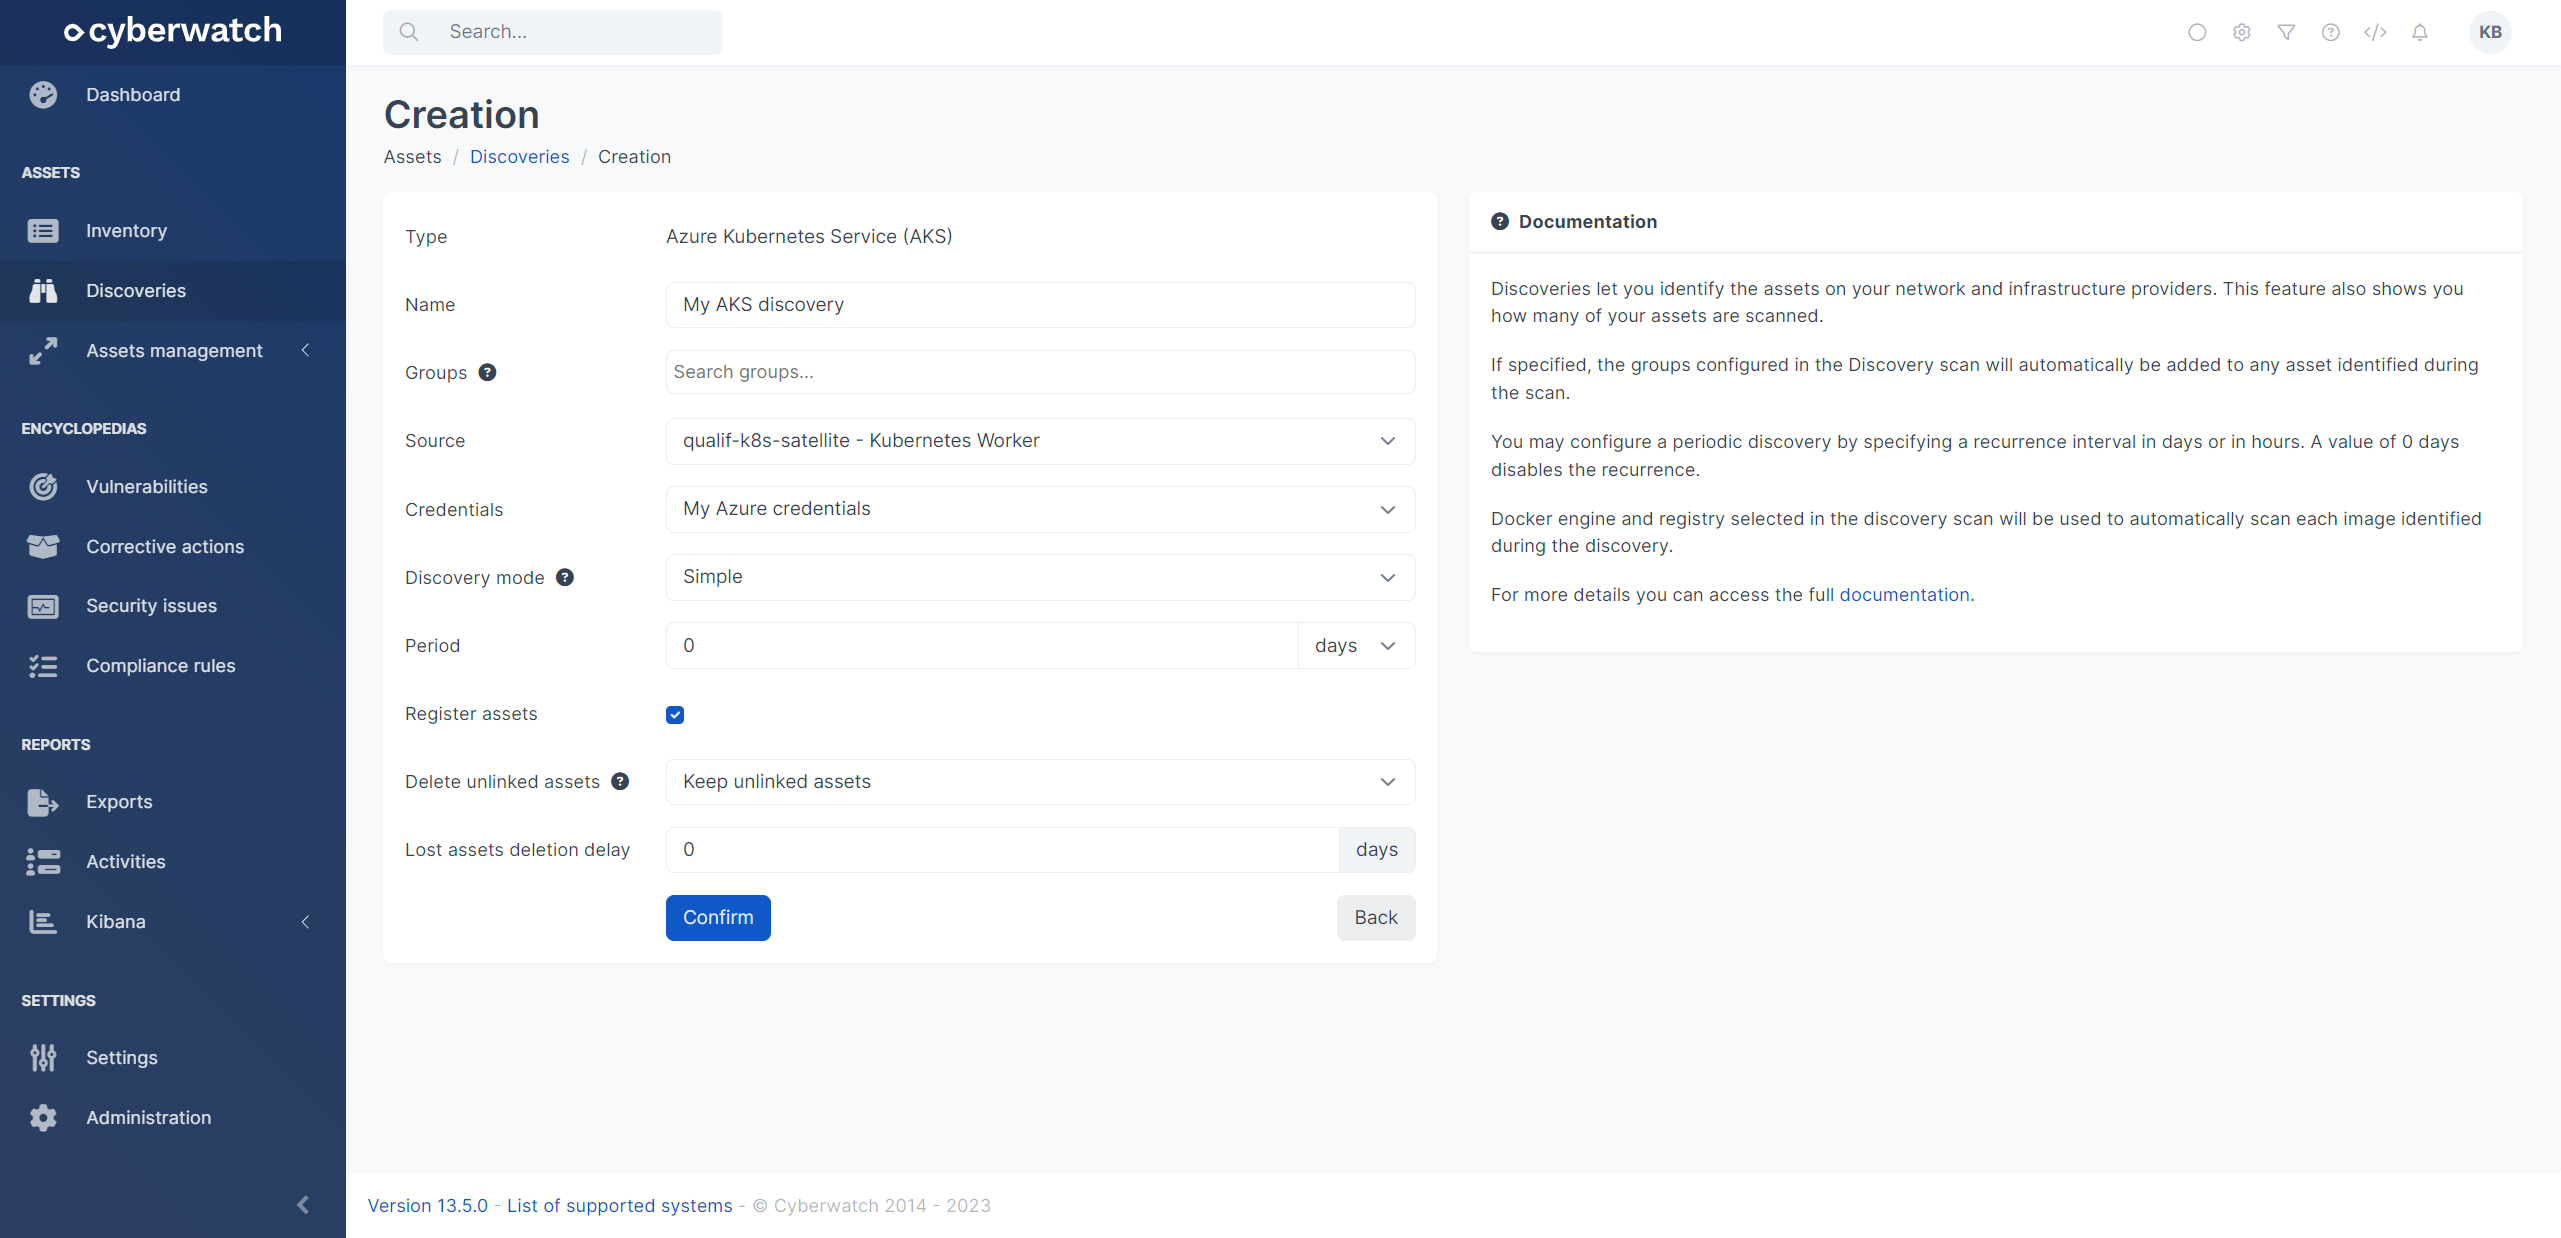This screenshot has height=1238, width=2561.
Task: Expand the Assets management submenu chevron
Action: [x=306, y=350]
